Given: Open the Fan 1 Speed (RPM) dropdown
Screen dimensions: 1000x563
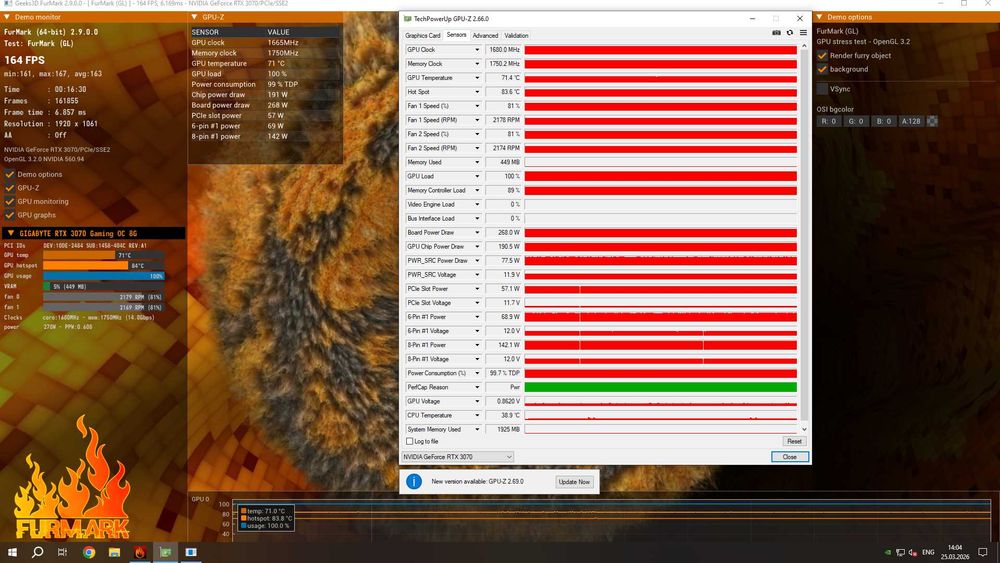Looking at the screenshot, I should click(476, 120).
